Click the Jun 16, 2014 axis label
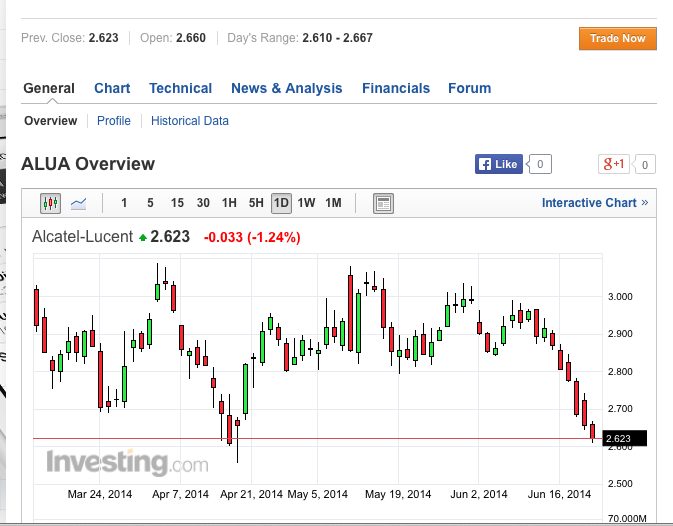The image size is (673, 526). [x=559, y=494]
